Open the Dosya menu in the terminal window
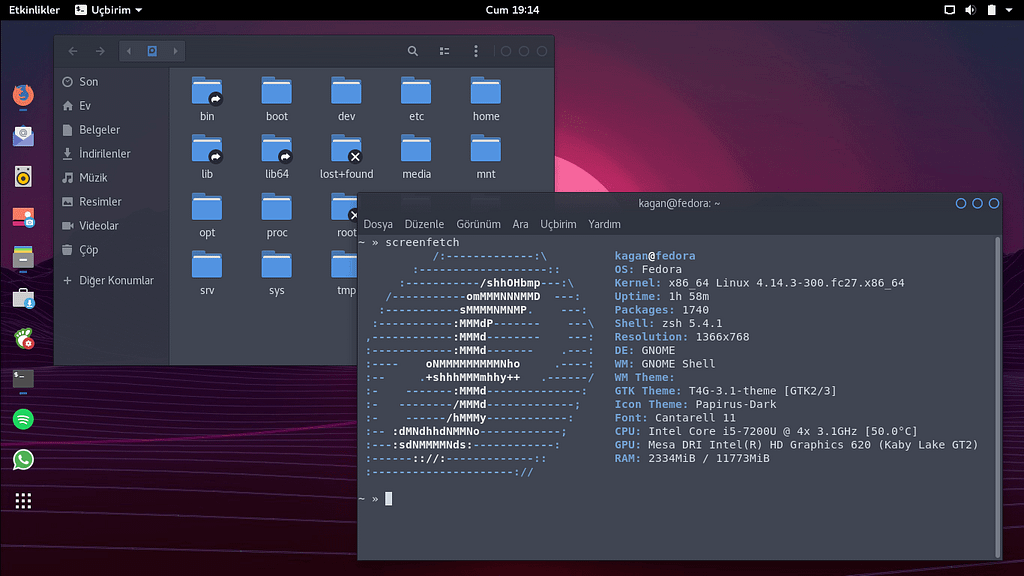1024x576 pixels. (378, 224)
